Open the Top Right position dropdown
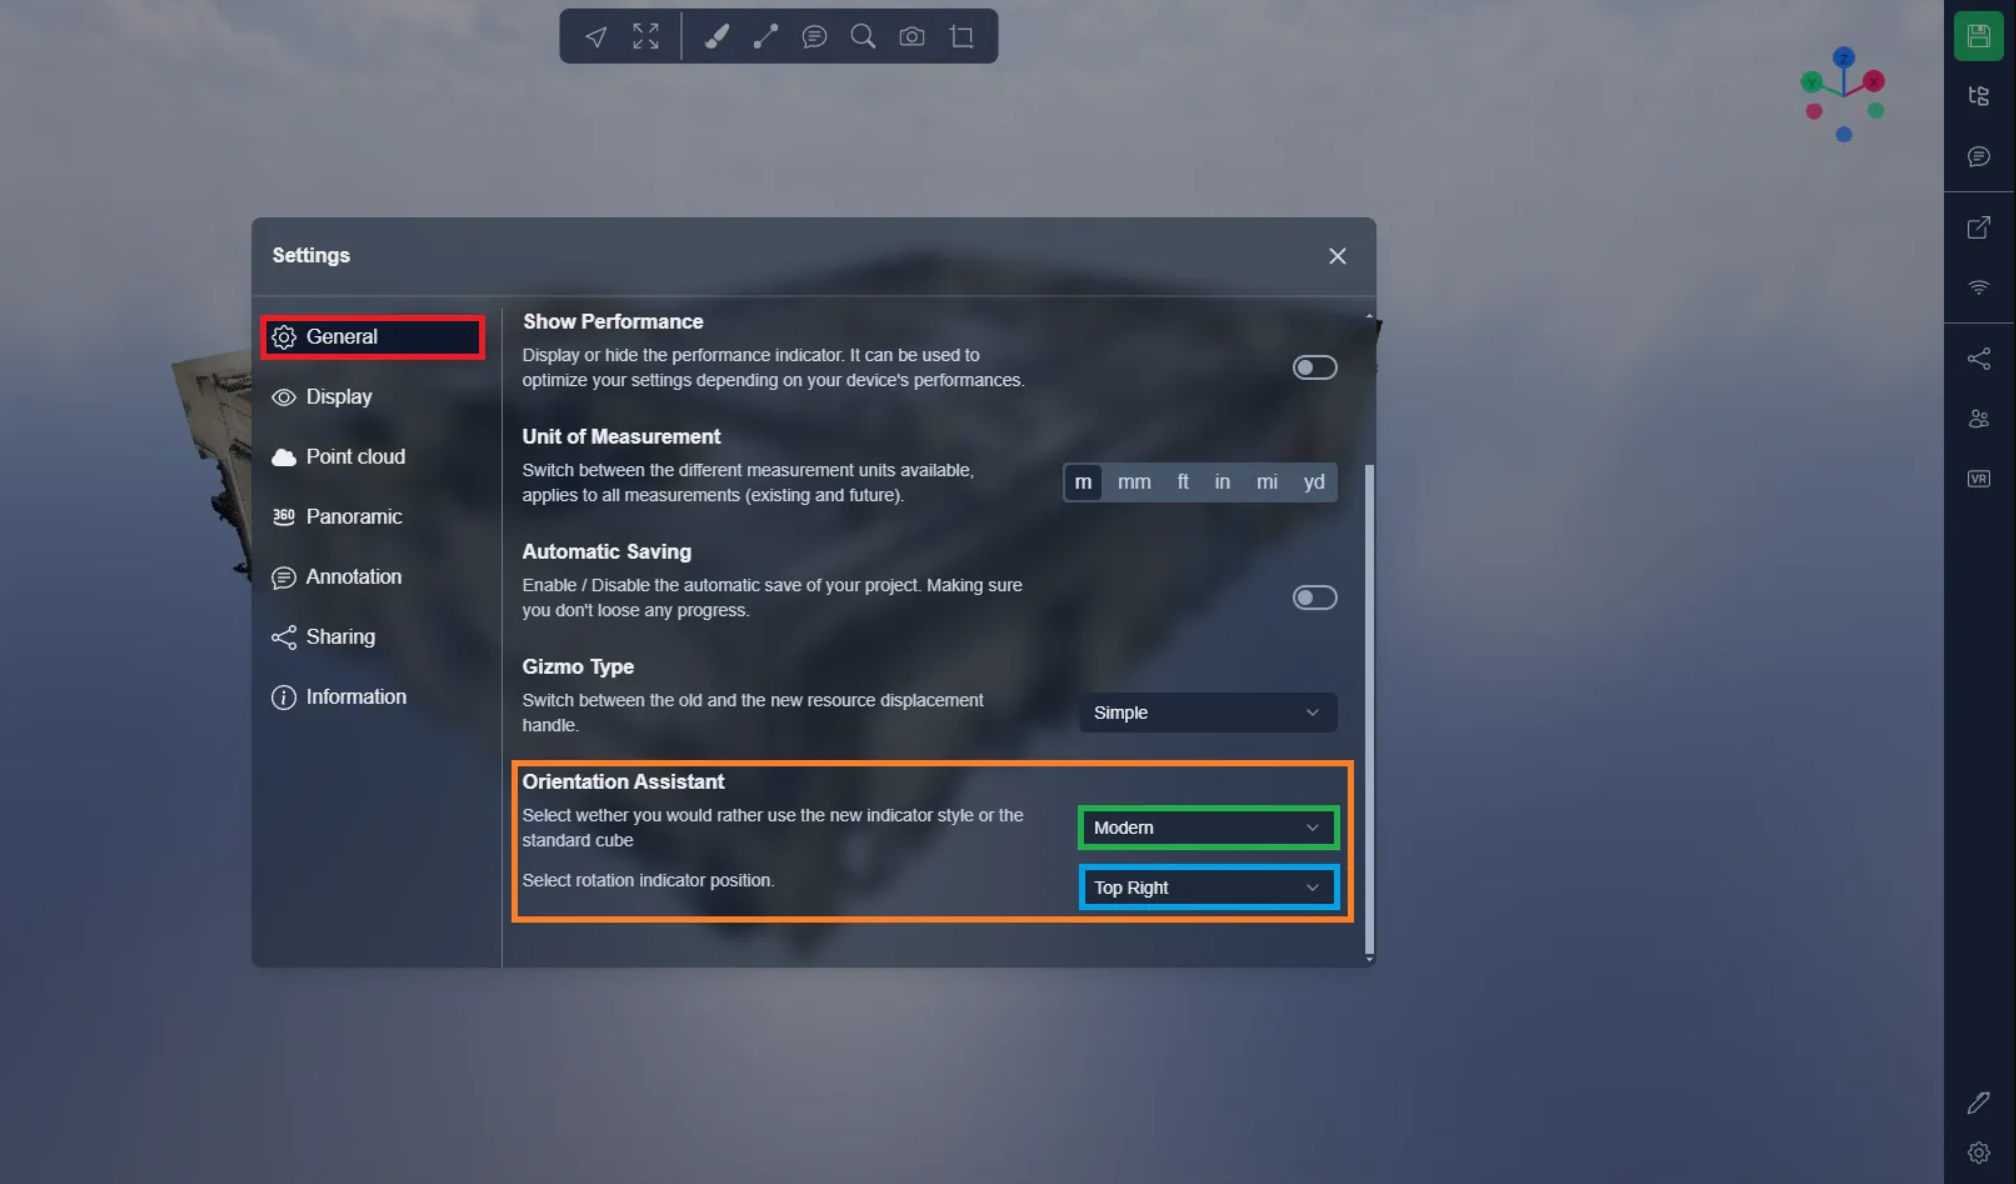 pos(1207,888)
